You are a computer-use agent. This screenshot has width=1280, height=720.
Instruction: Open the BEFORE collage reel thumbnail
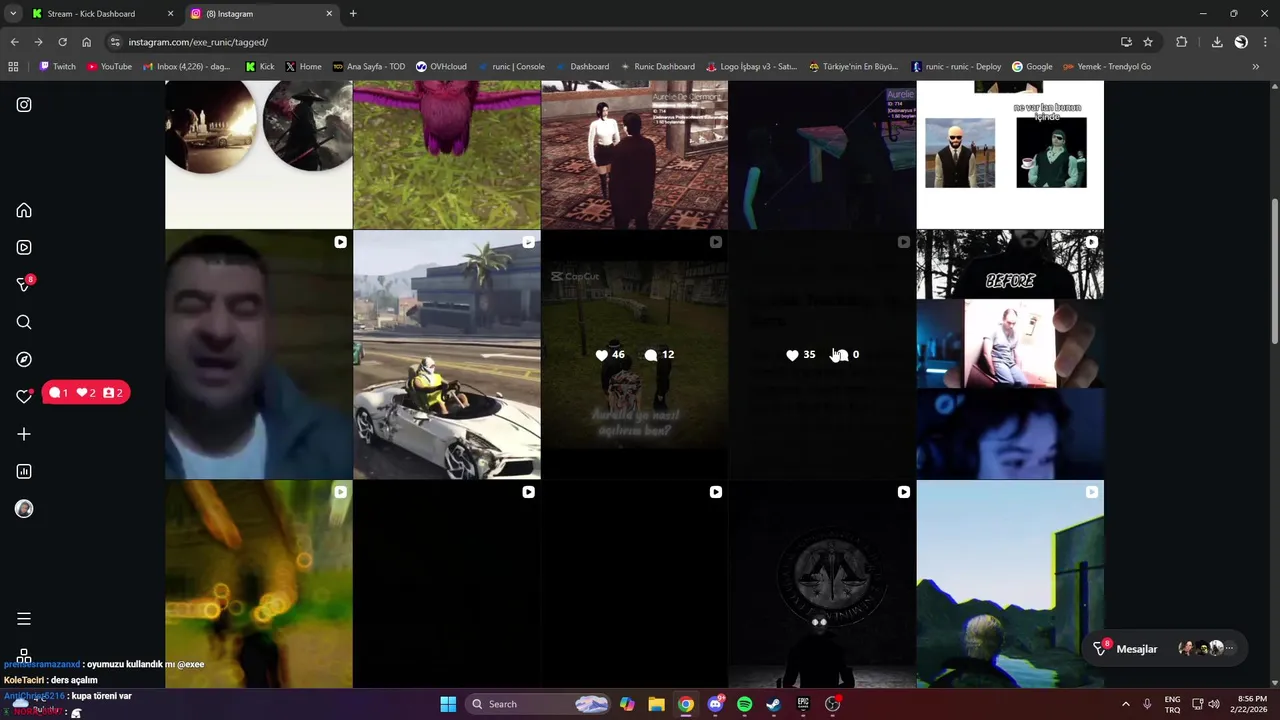[1010, 355]
